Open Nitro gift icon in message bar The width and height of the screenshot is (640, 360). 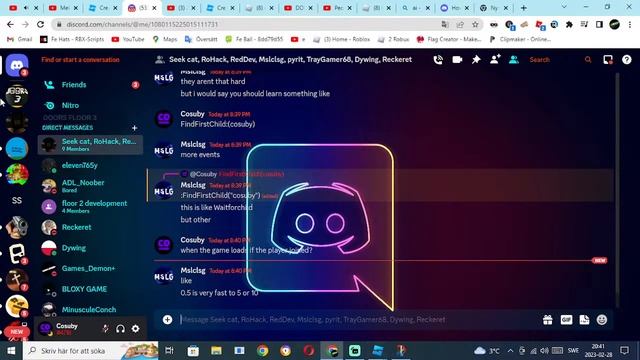click(x=548, y=320)
